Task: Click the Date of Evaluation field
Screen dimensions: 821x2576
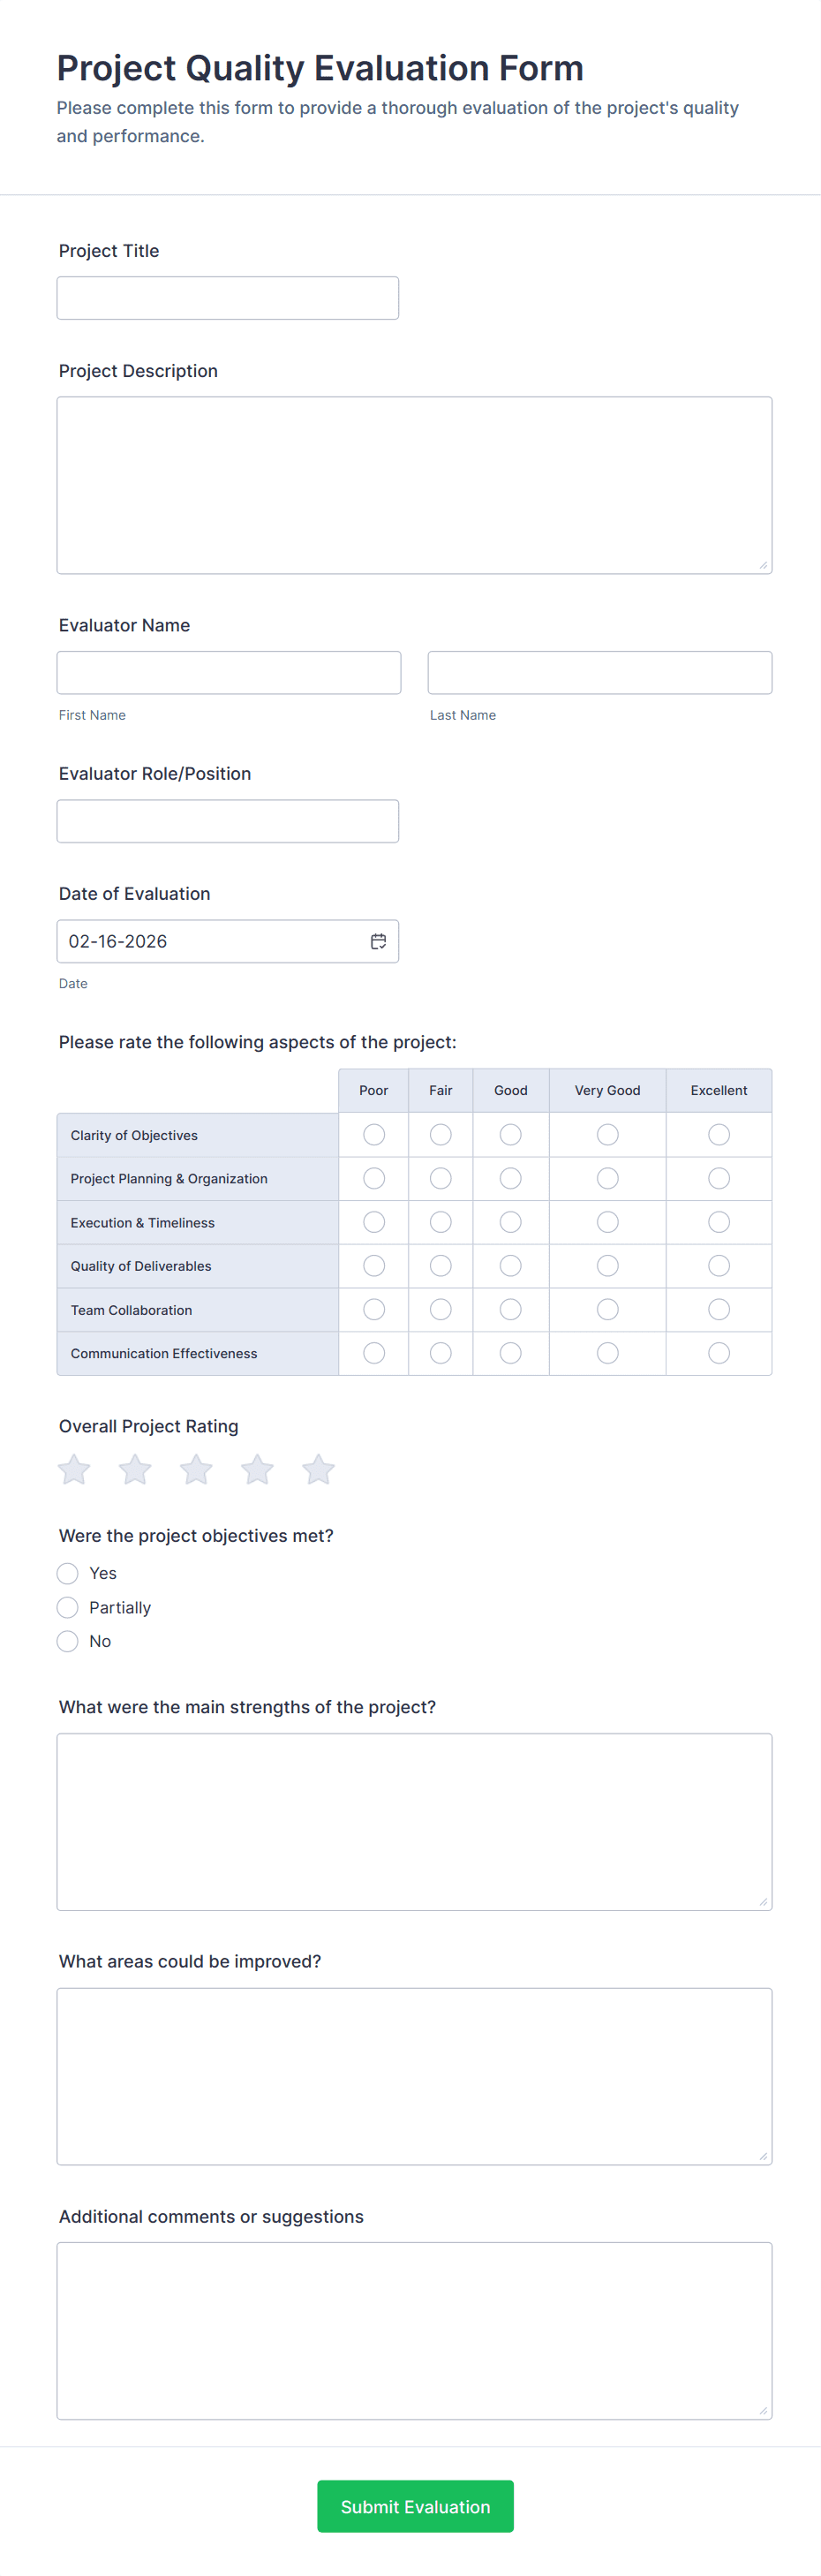Action: [210, 941]
